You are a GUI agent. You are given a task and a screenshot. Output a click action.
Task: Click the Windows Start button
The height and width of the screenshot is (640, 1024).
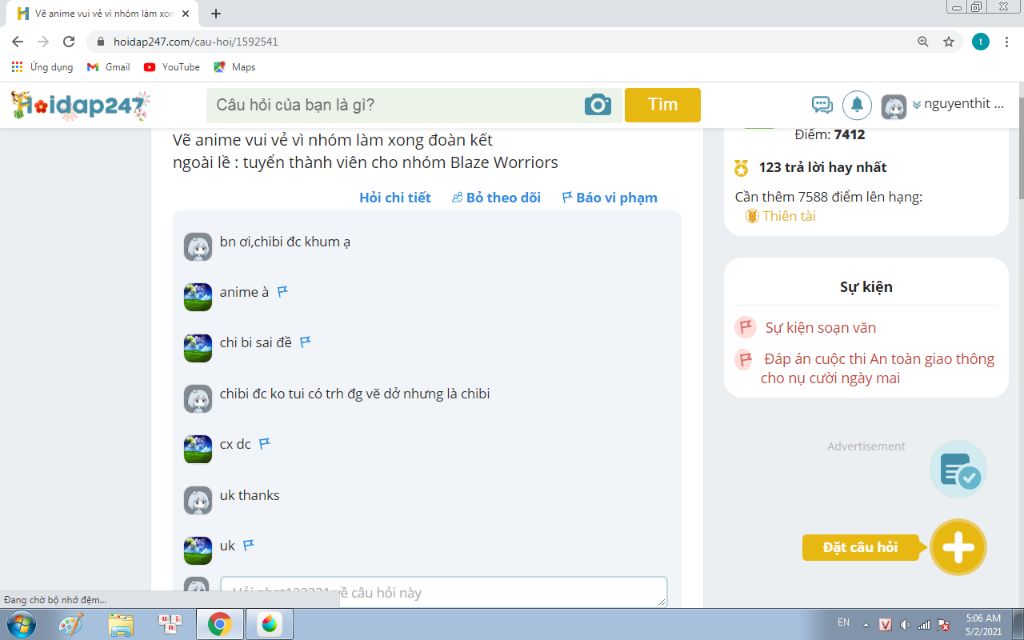click(x=20, y=625)
